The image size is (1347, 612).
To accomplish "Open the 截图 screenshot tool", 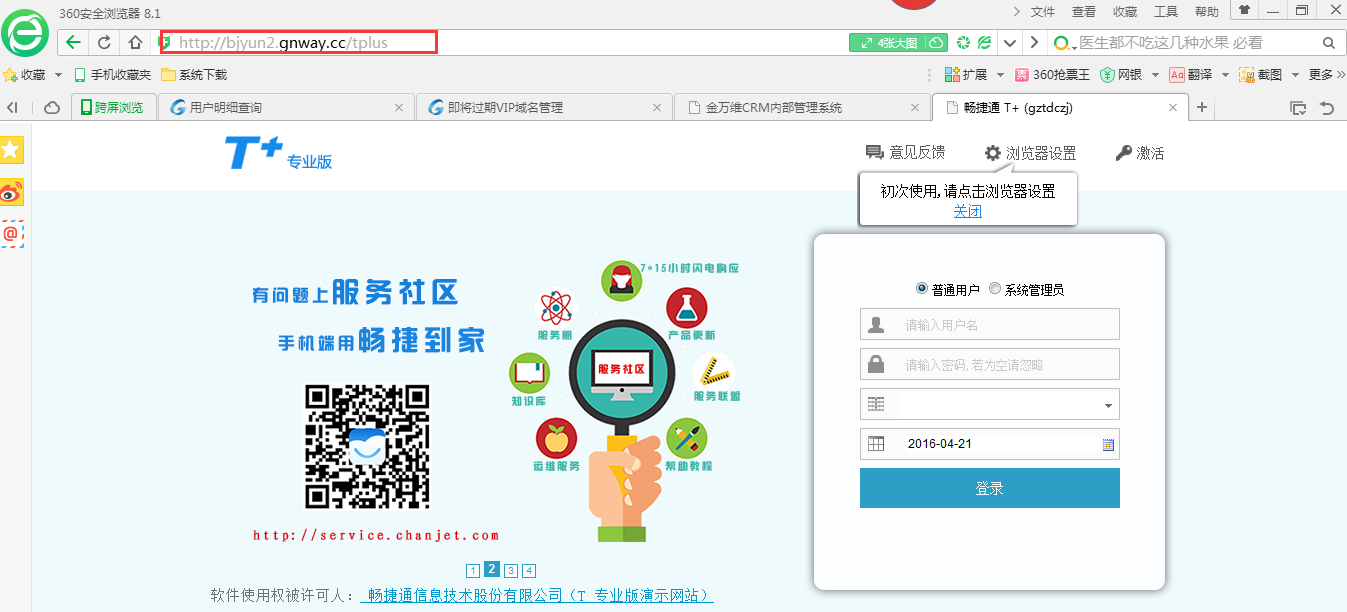I will (x=1260, y=75).
